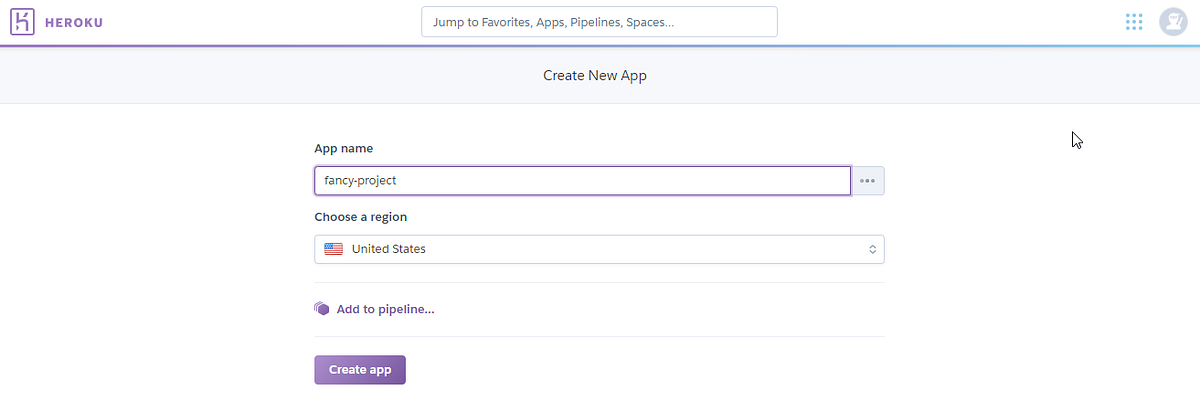
Task: Expand the region selector using its arrows
Action: pyautogui.click(x=872, y=249)
